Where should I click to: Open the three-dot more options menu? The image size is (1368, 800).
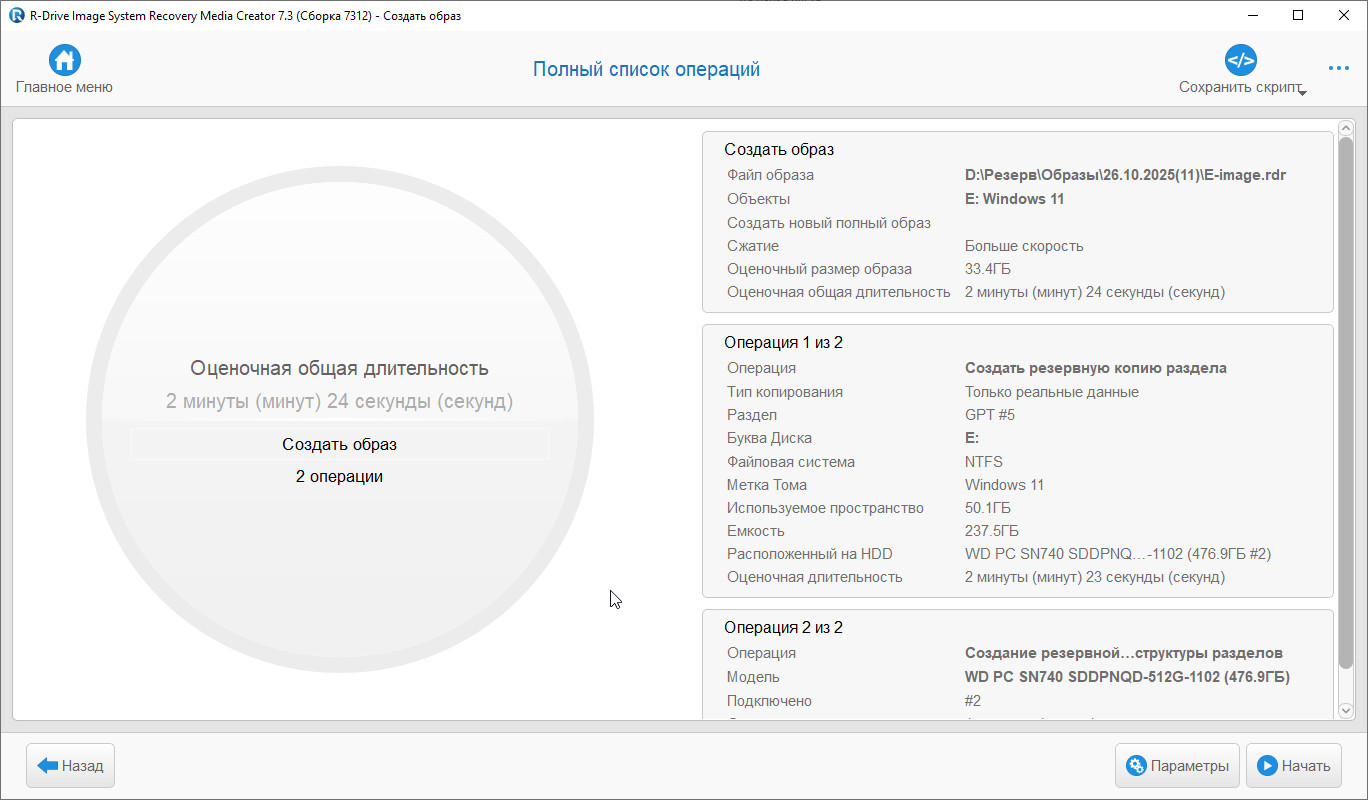tap(1338, 68)
